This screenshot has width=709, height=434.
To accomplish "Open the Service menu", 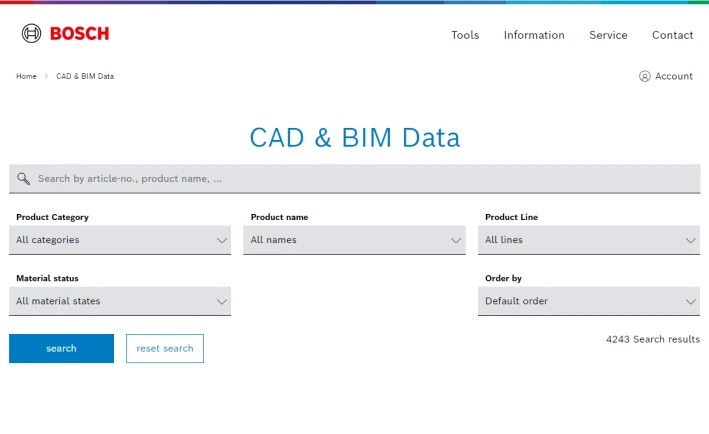I will tap(608, 35).
